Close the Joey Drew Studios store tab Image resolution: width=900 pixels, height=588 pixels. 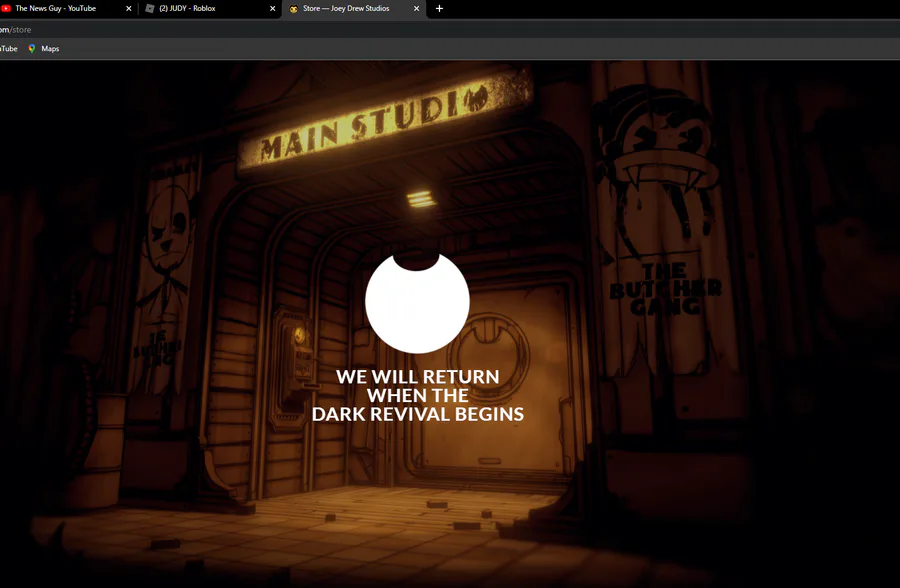(417, 9)
